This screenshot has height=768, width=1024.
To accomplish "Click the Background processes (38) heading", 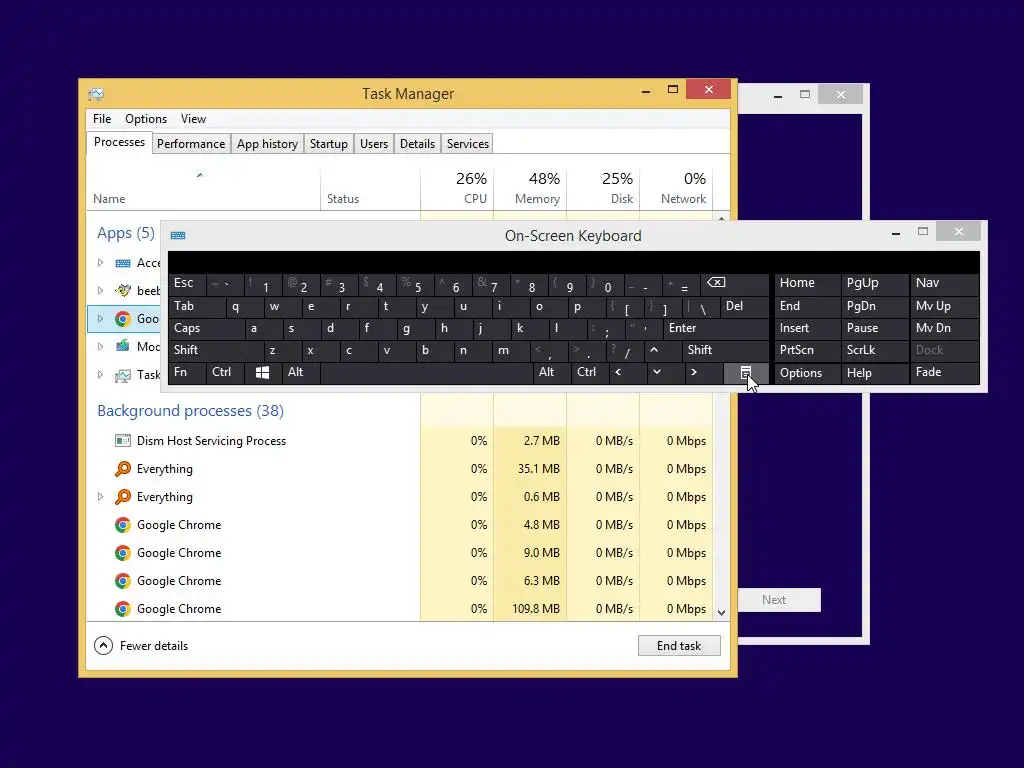I will tap(190, 411).
